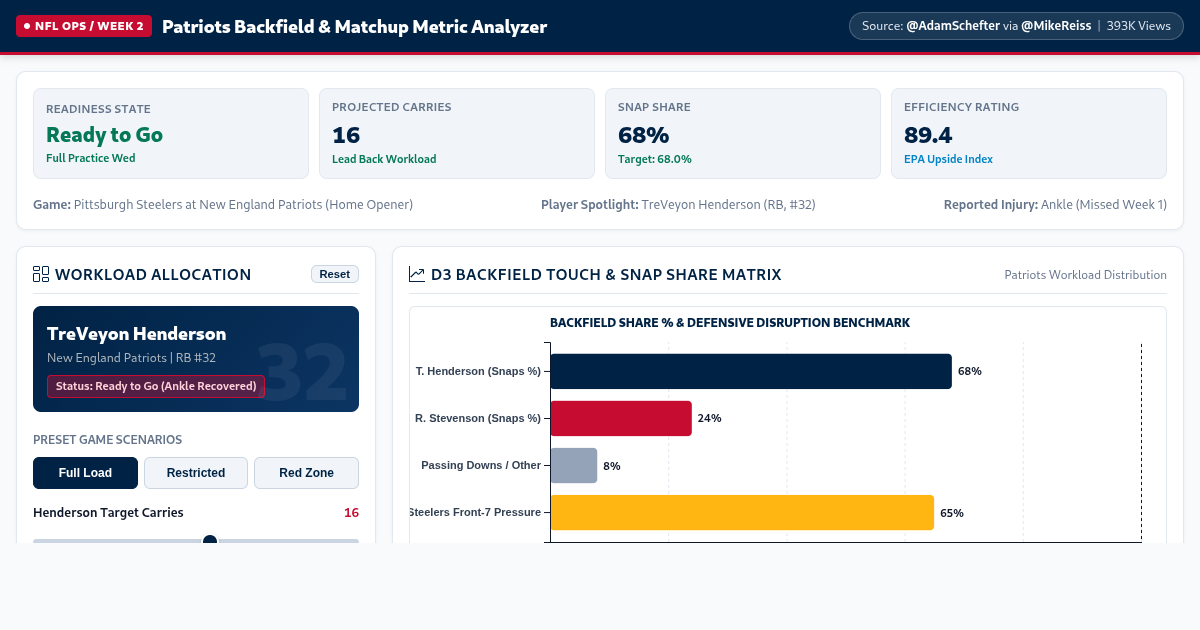The height and width of the screenshot is (630, 1200).
Task: Click the Snap Share 68% card
Action: click(x=743, y=133)
